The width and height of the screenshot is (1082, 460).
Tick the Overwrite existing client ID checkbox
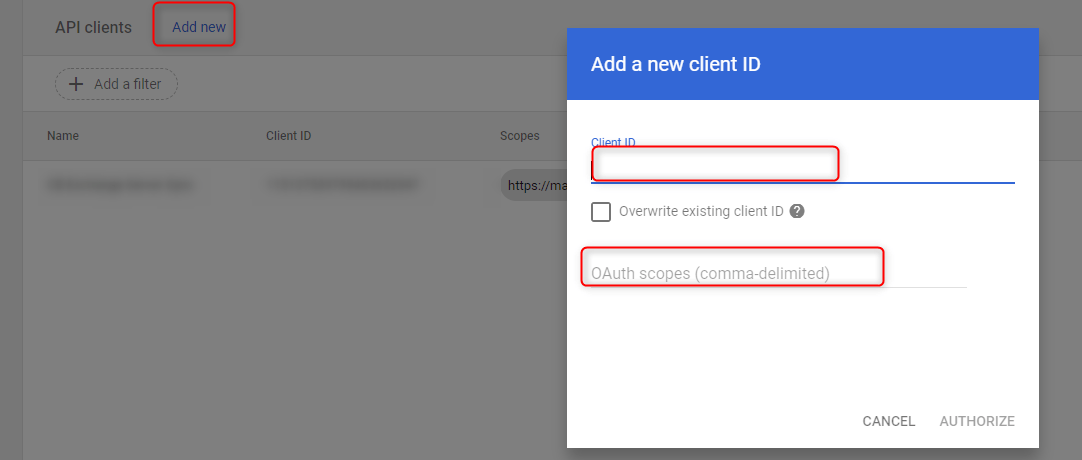tap(601, 212)
